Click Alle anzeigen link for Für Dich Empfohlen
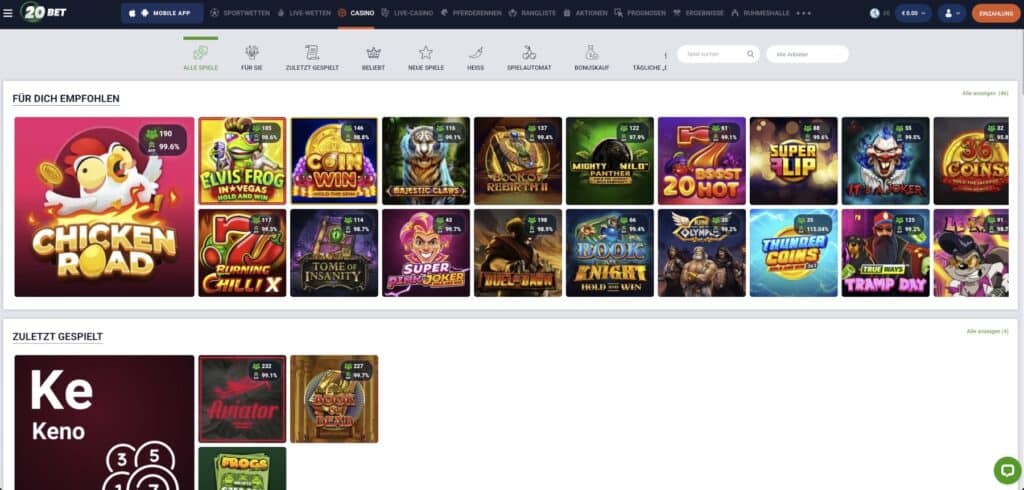 985,93
